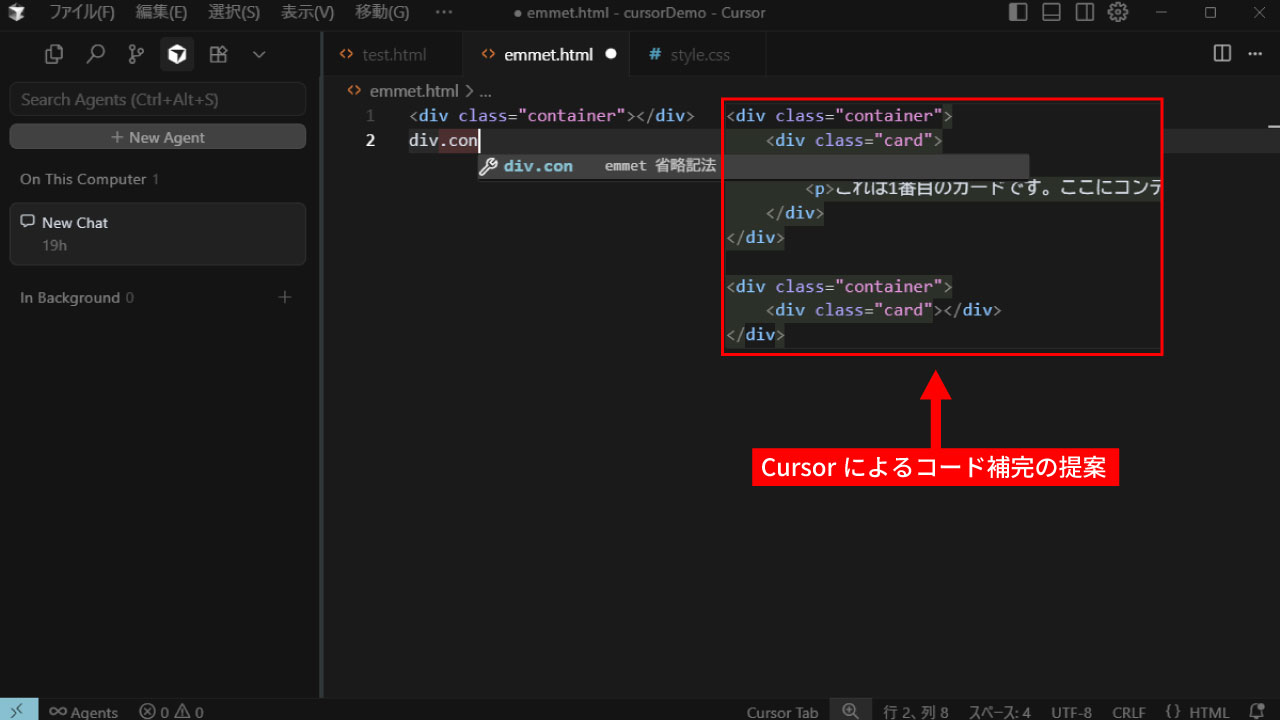Screen dimensions: 1280x720
Task: Click the emmet.html tab file icon
Action: point(488,55)
